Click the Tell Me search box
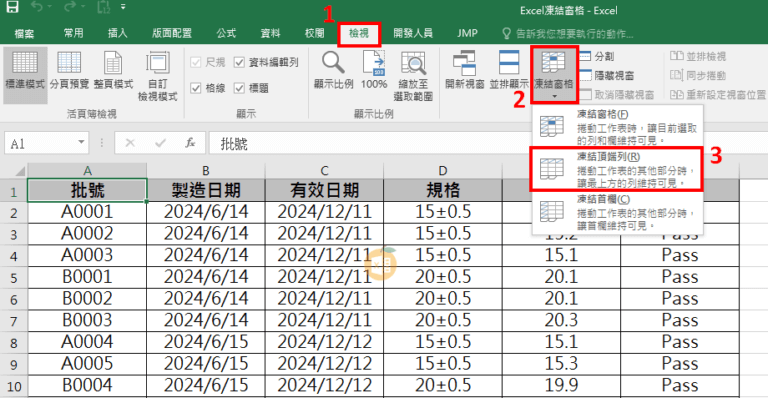Viewport: 768px width, 398px height. (x=568, y=33)
